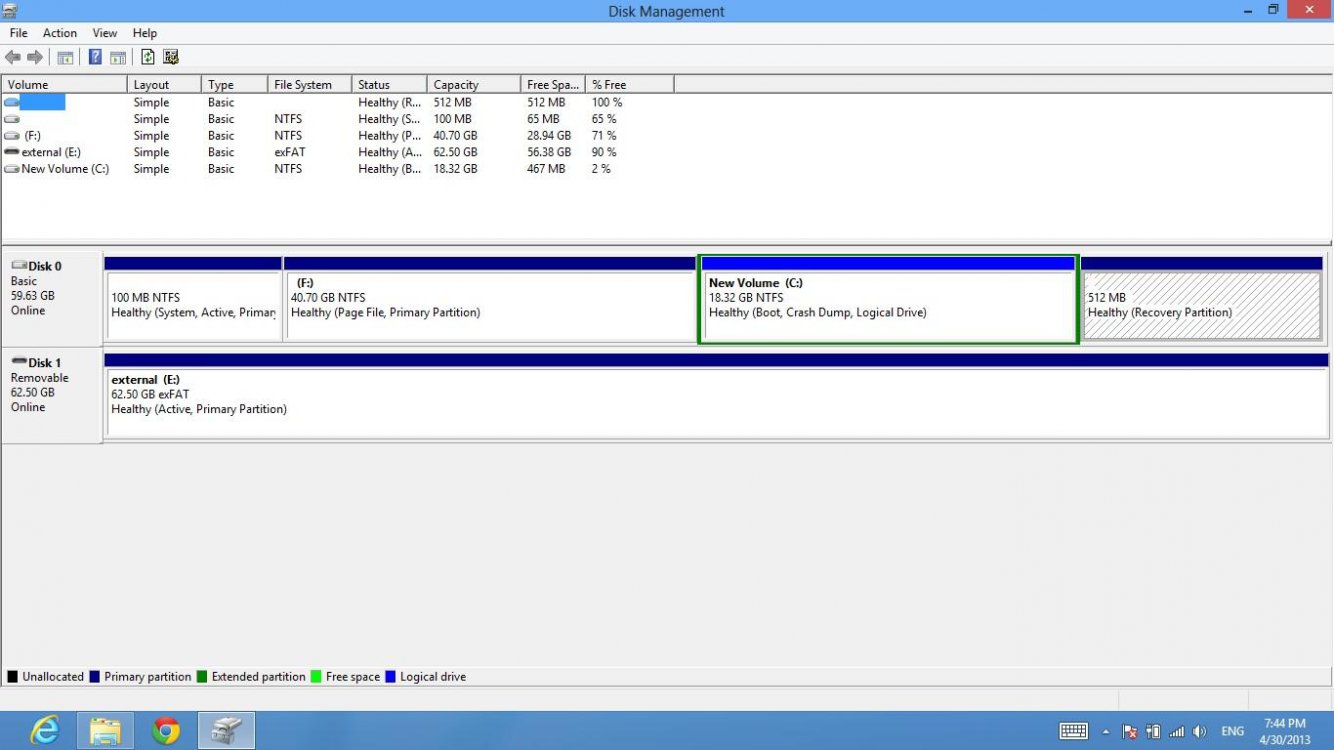Click the "40.70 GB" capacity cell
This screenshot has height=750, width=1334.
click(x=456, y=135)
